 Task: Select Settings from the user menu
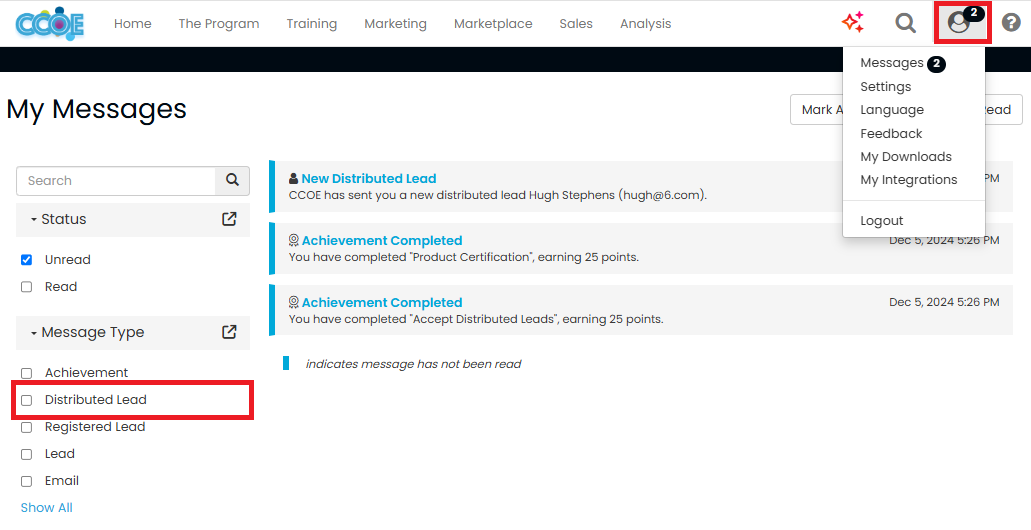coord(885,87)
